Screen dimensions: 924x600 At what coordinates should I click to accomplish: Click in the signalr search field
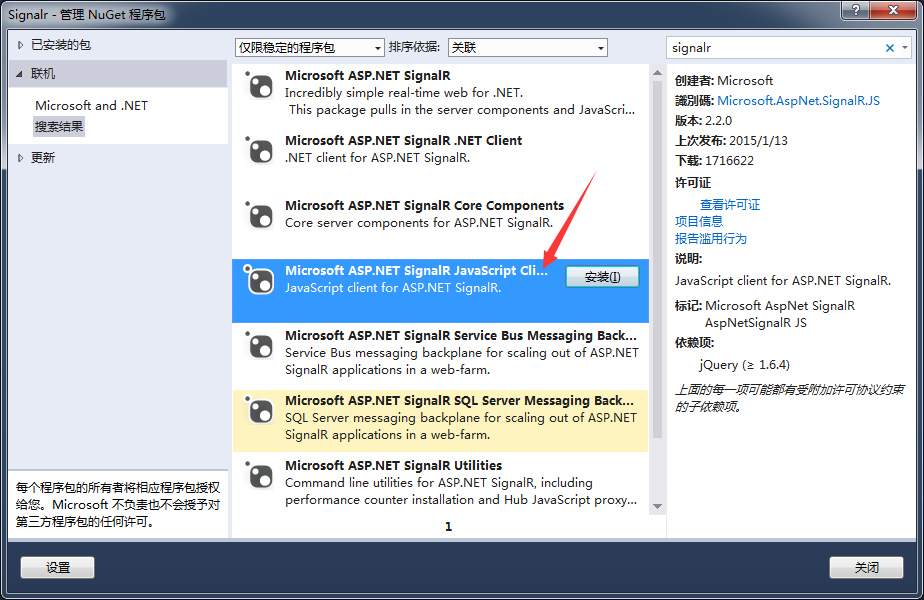(775, 48)
